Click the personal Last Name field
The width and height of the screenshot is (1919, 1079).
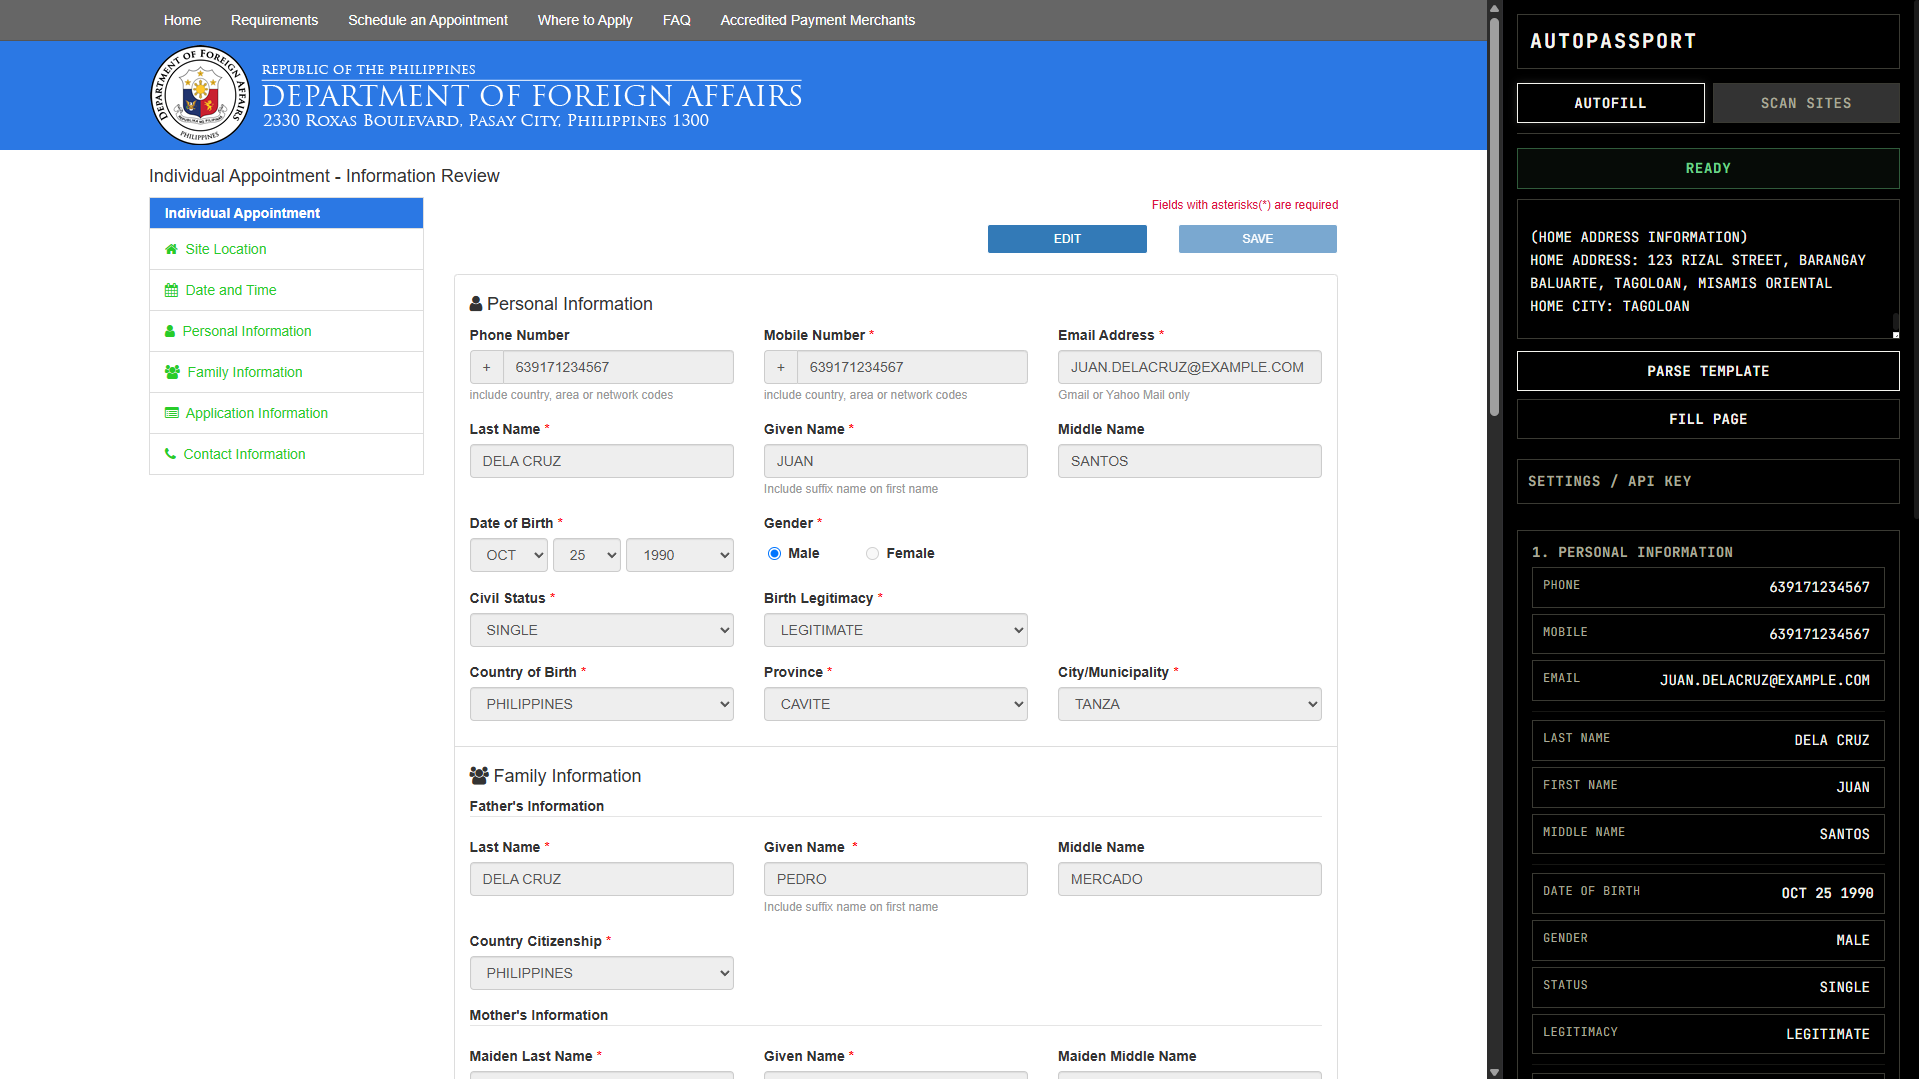coord(602,461)
